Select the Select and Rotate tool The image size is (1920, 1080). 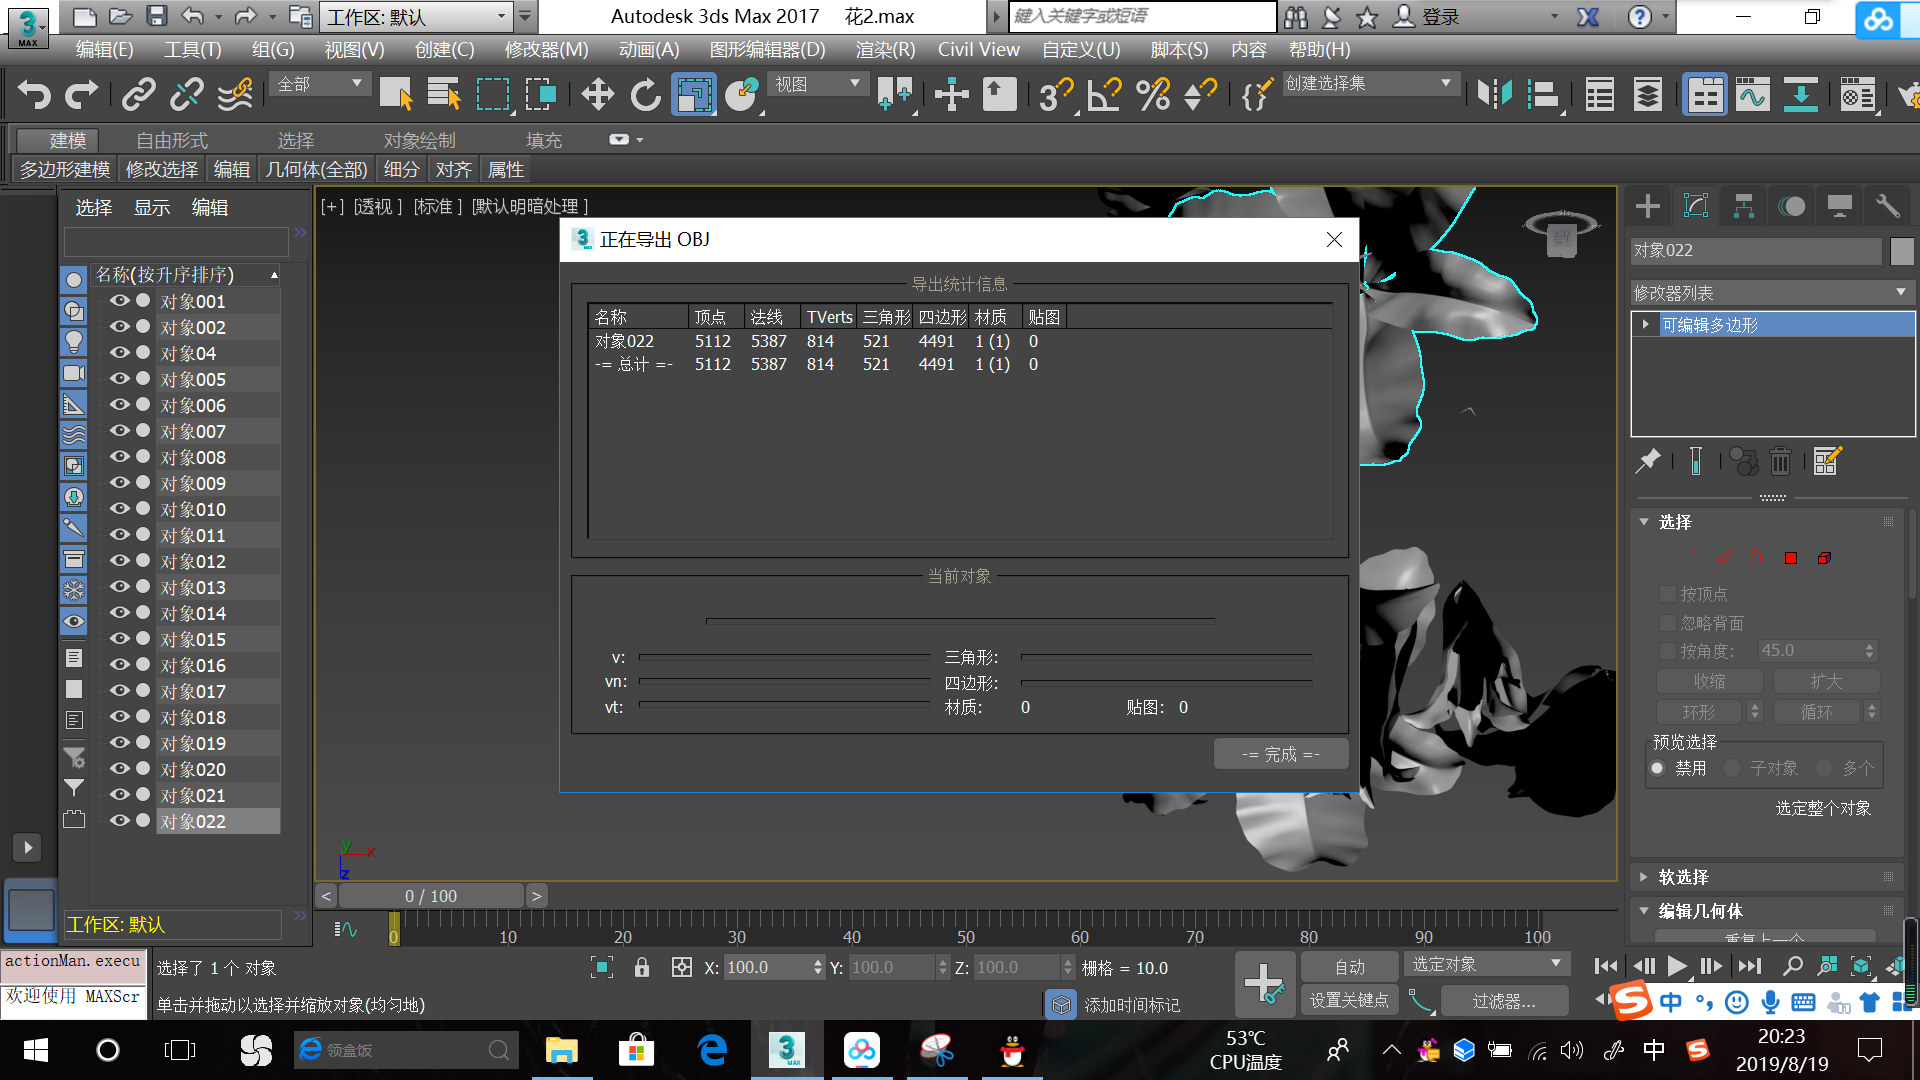click(x=645, y=94)
